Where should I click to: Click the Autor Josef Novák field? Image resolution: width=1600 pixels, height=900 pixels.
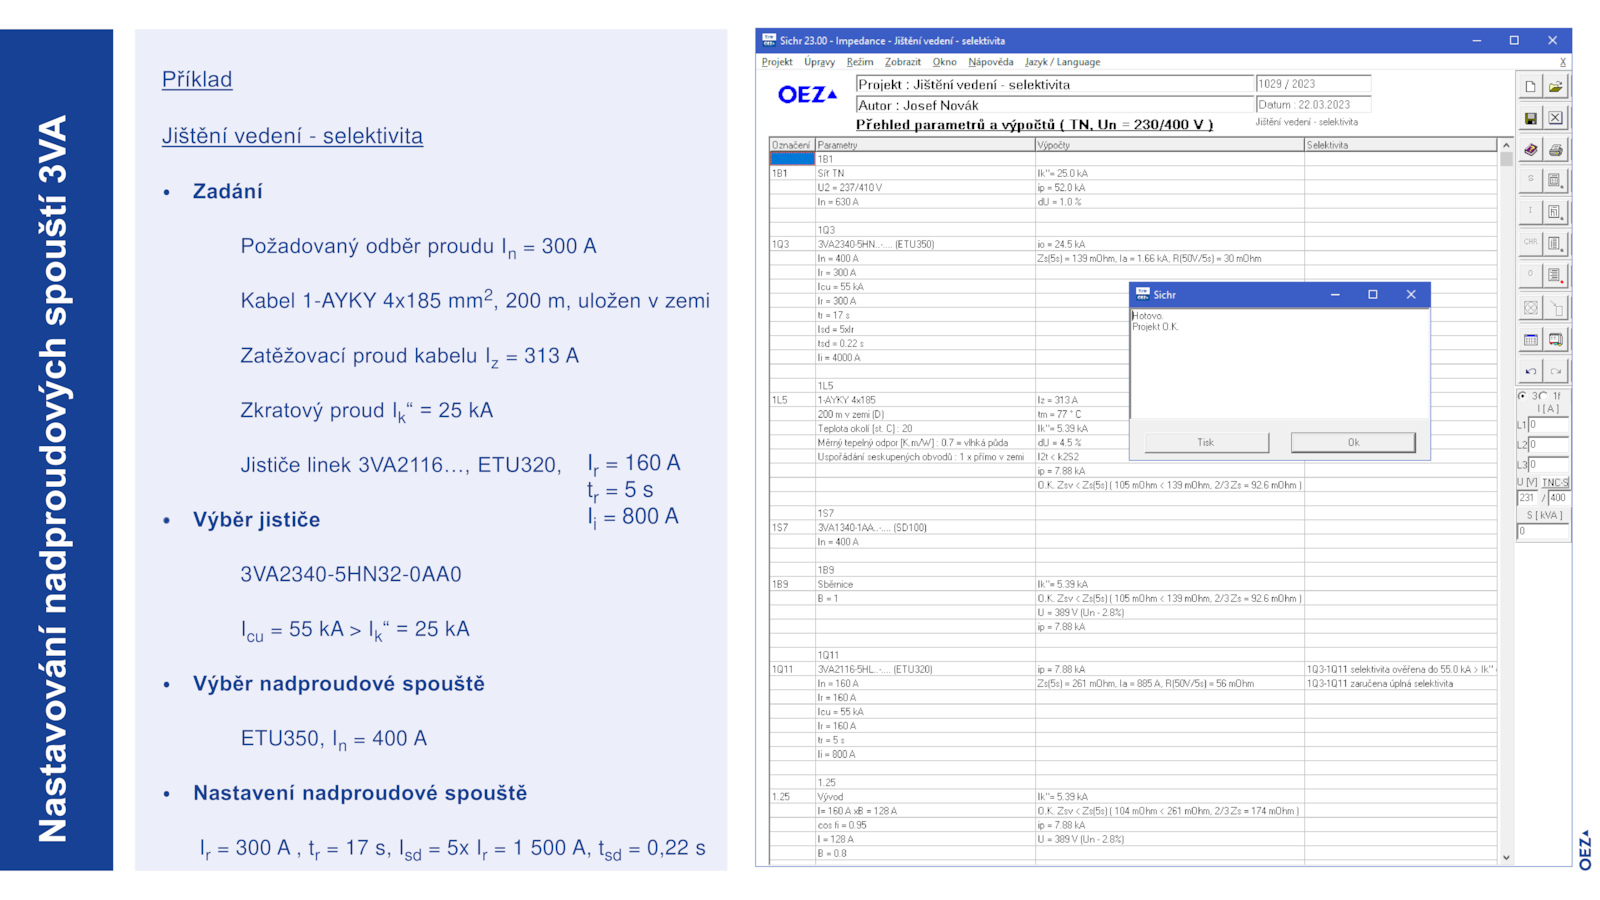pos(1054,105)
